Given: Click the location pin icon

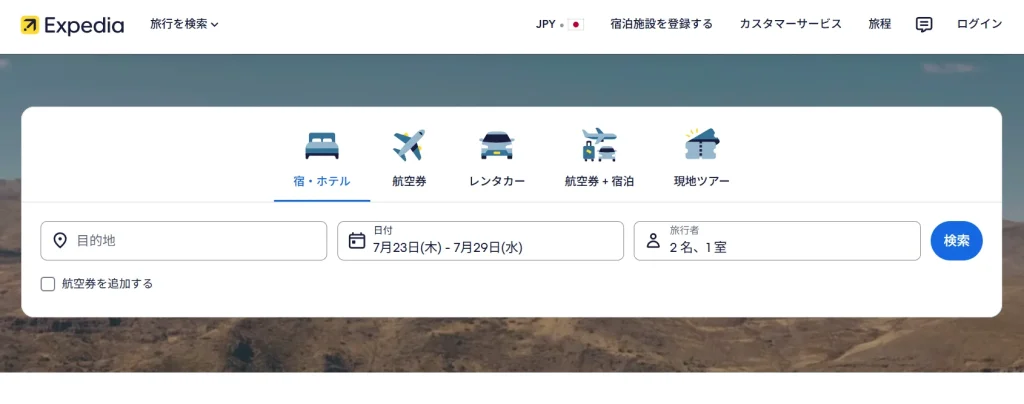Looking at the screenshot, I should point(60,241).
